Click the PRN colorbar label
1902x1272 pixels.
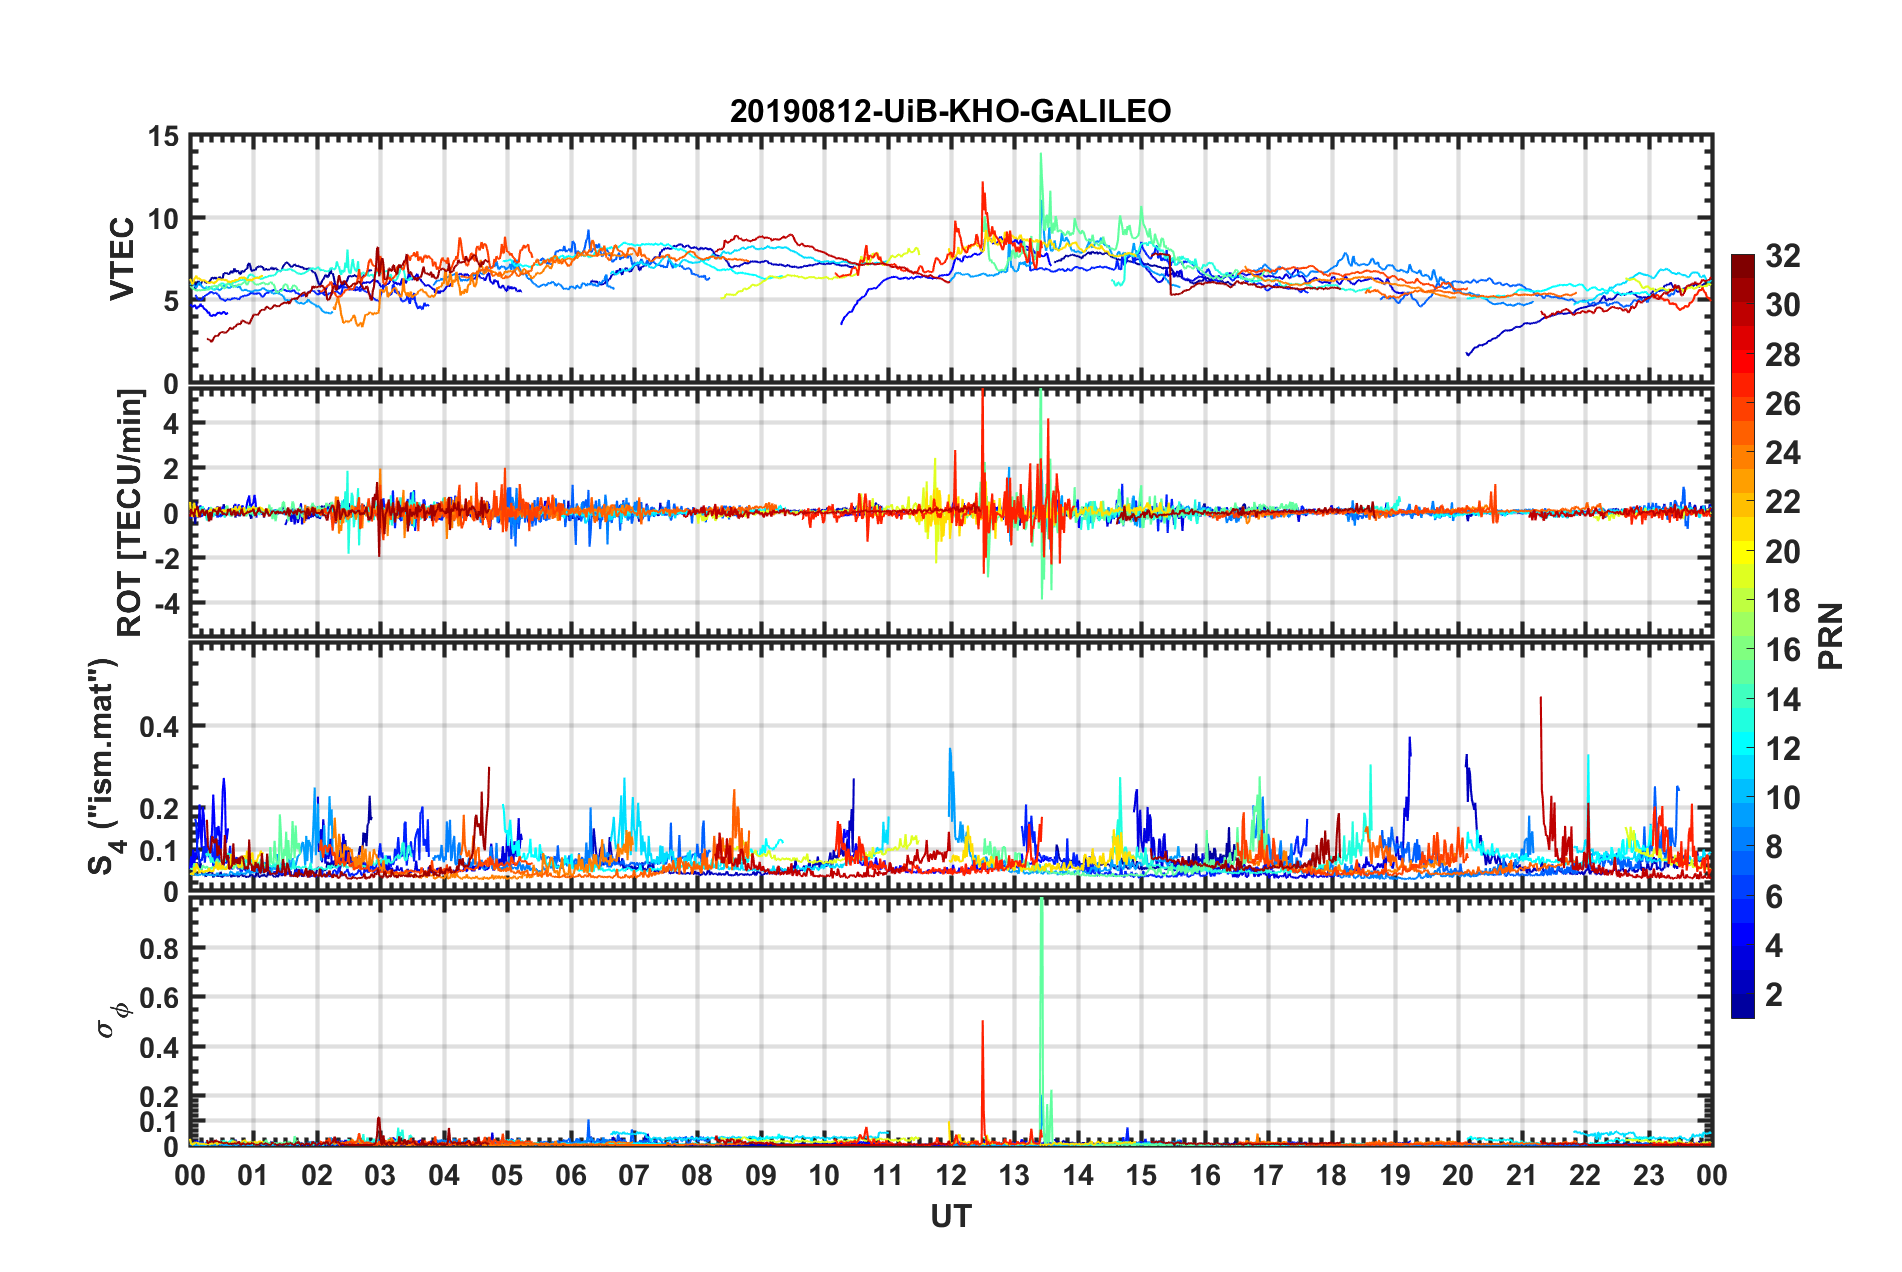point(1831,636)
